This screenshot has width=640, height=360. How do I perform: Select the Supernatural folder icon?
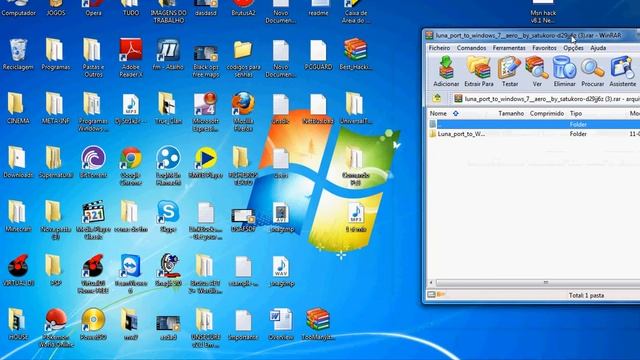[x=56, y=162]
